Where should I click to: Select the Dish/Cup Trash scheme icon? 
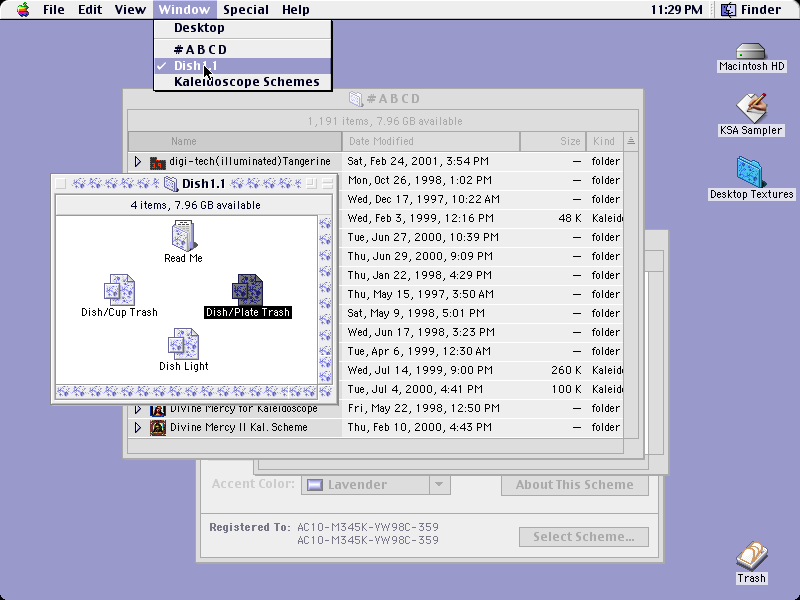pos(119,289)
